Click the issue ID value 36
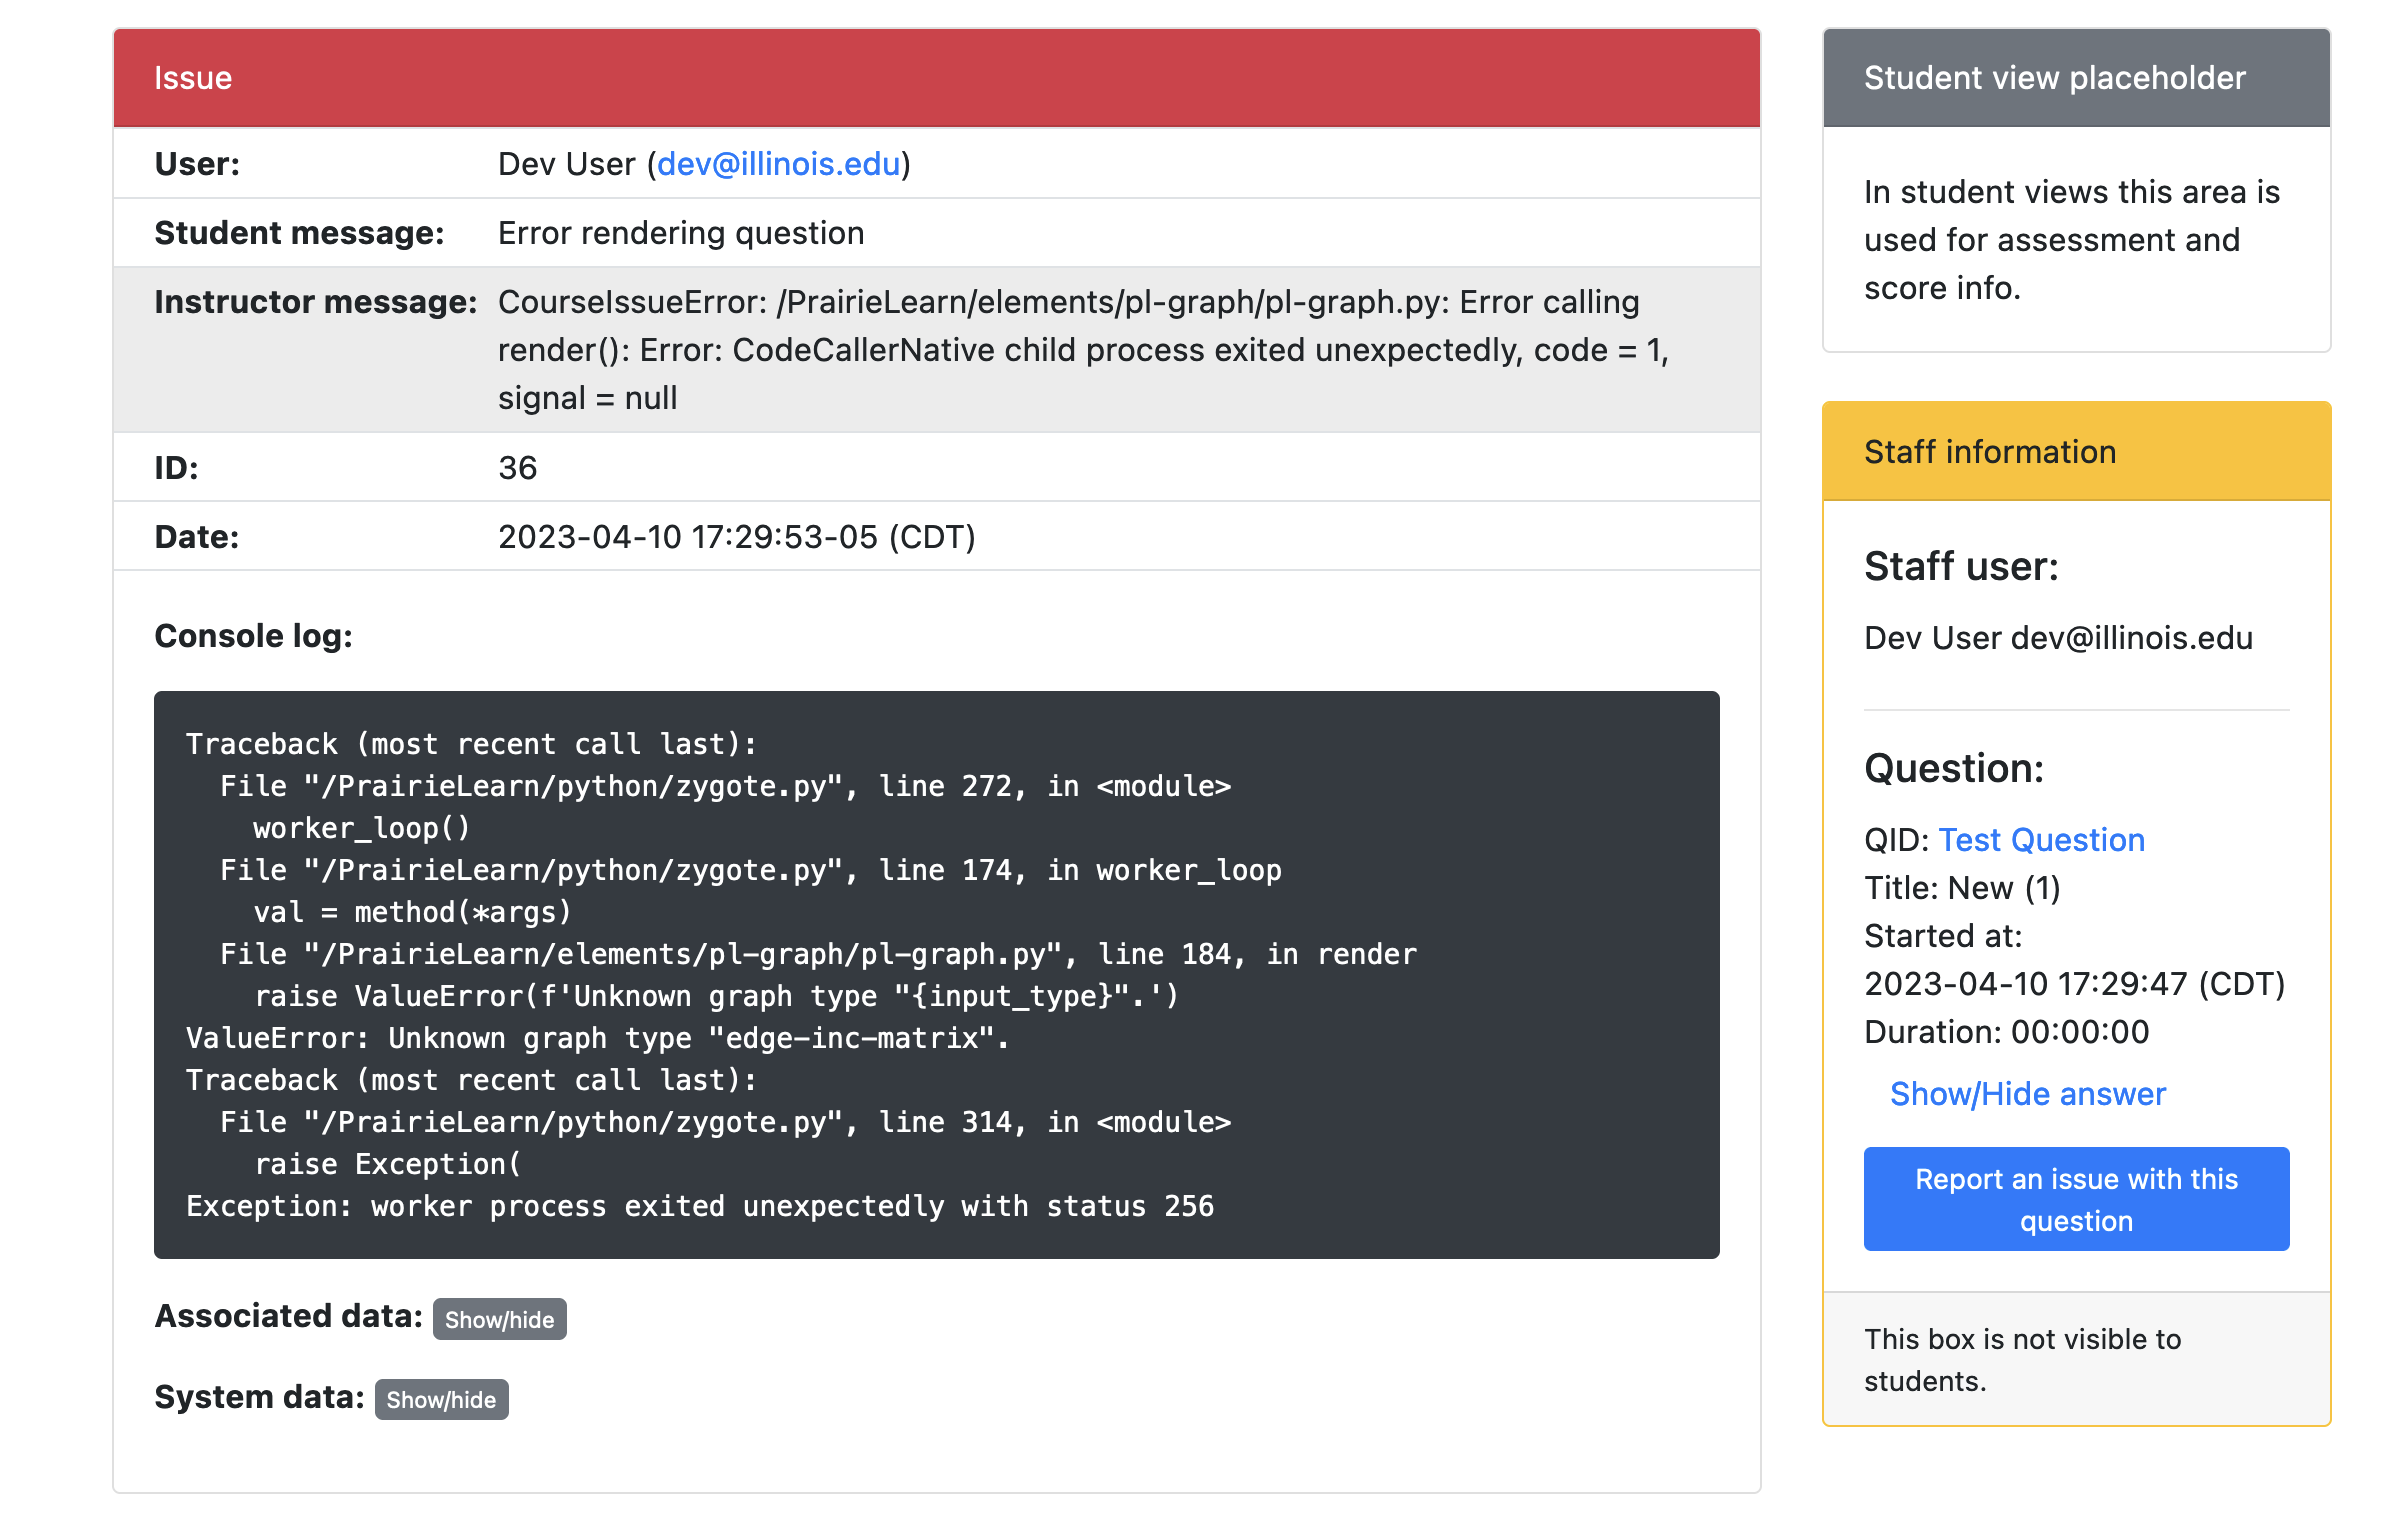2392x1516 pixels. point(518,466)
